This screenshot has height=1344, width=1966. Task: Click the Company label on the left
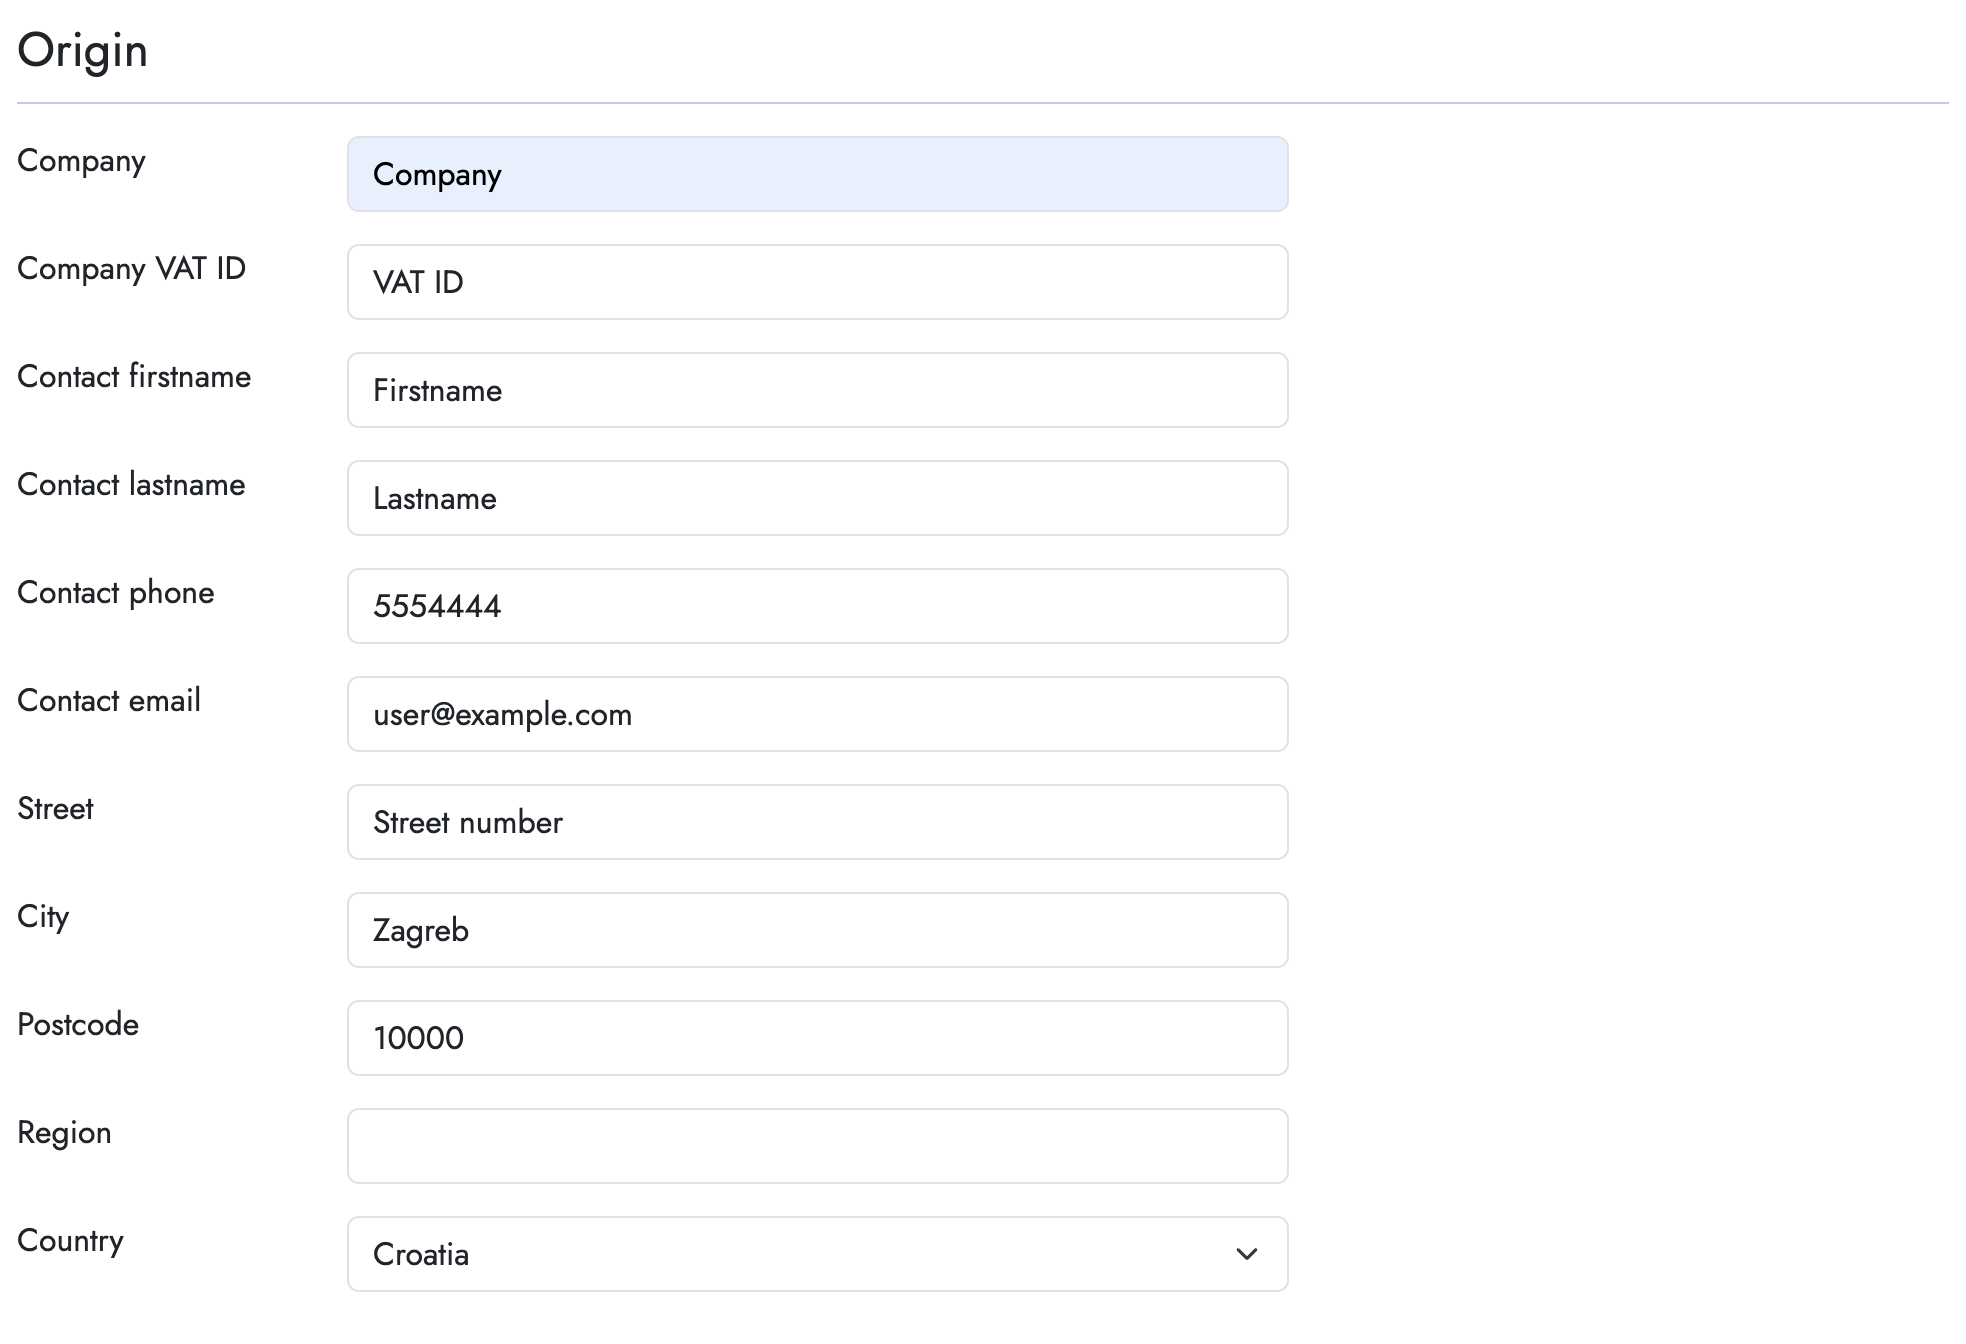click(81, 160)
